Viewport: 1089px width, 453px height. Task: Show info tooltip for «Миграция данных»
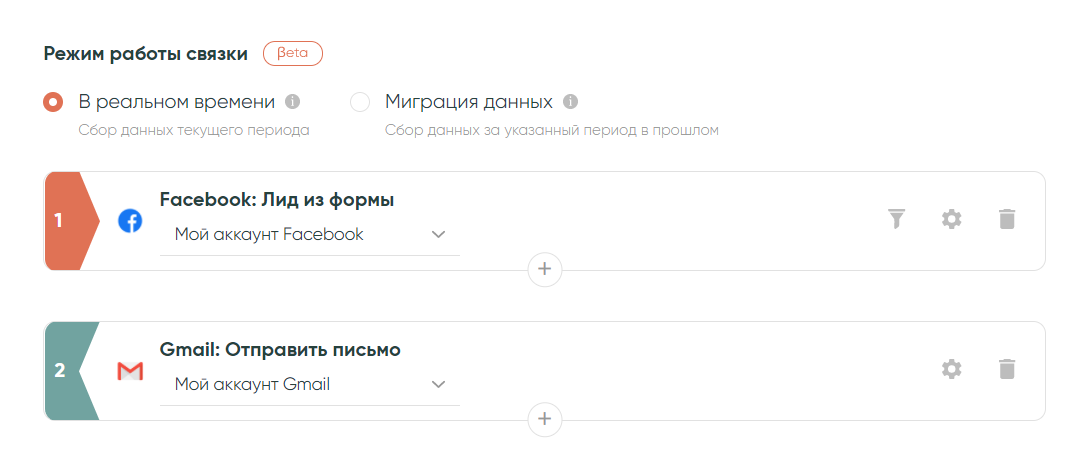pyautogui.click(x=571, y=102)
